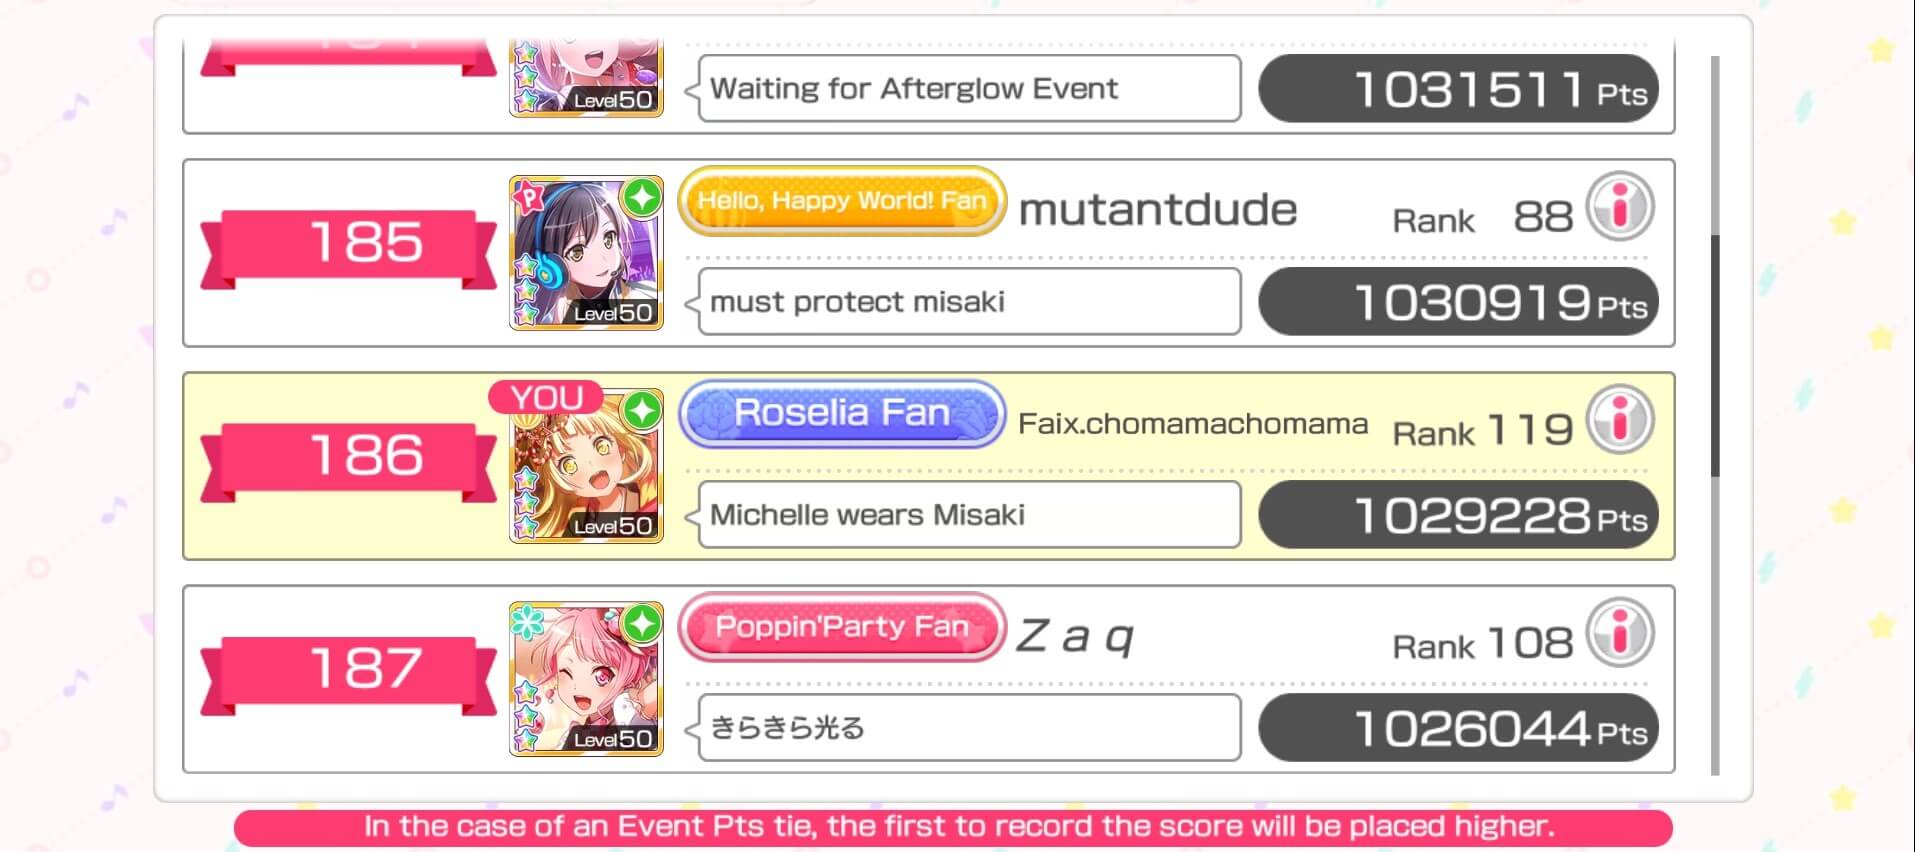The width and height of the screenshot is (1915, 852).
Task: Tap the 'must protect misaki' comment box
Action: pos(969,301)
